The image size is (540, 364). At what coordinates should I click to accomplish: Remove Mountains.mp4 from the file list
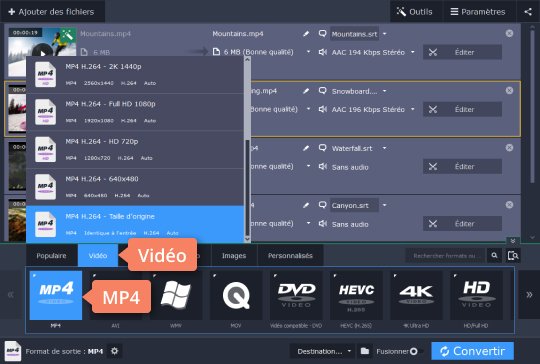pos(509,33)
